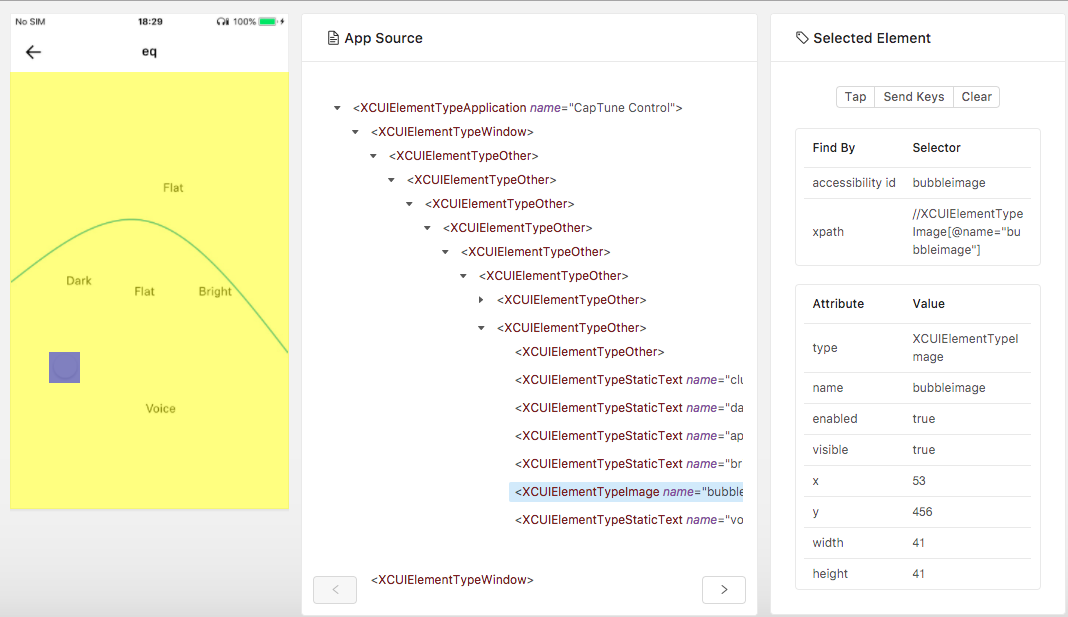Expand the collapsed XCUIElementTypeOther node
Viewport: 1068px width, 617px height.
tap(481, 299)
